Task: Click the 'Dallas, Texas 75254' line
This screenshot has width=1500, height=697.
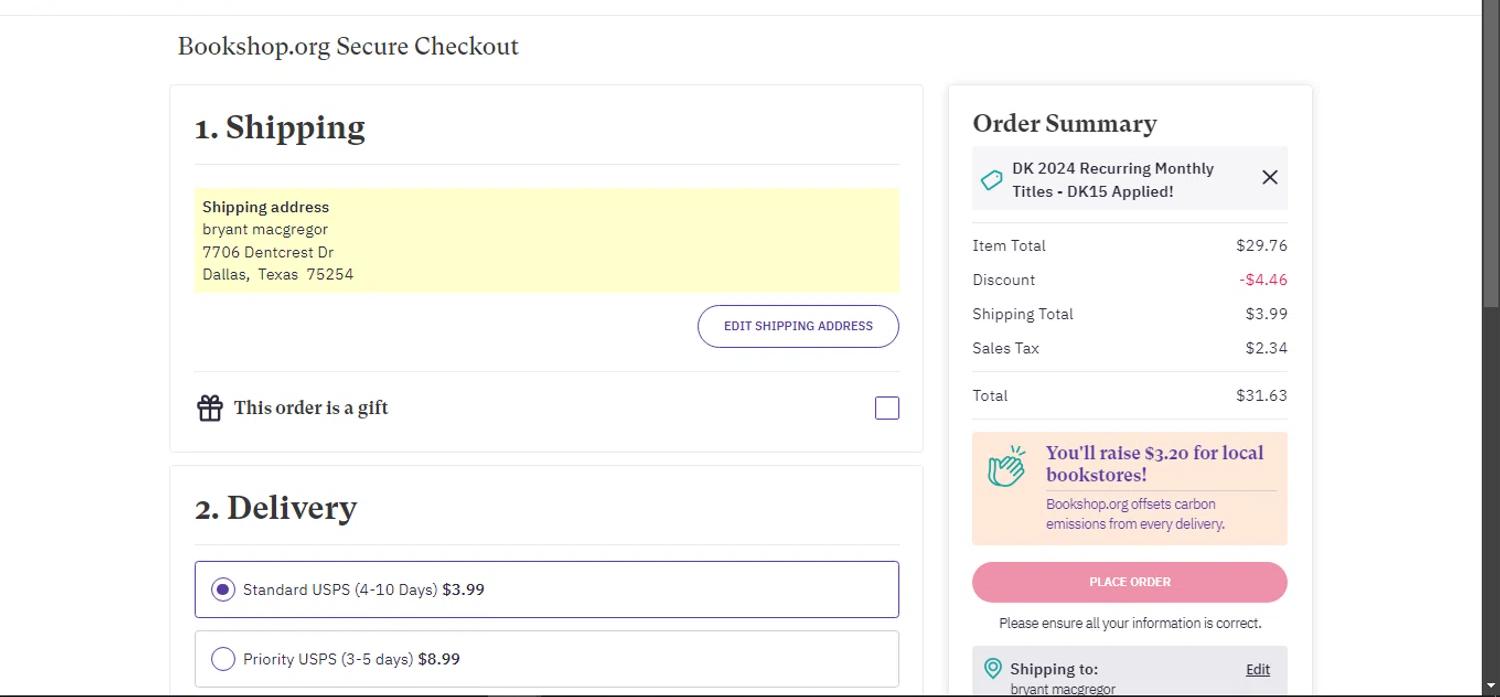Action: coord(278,274)
